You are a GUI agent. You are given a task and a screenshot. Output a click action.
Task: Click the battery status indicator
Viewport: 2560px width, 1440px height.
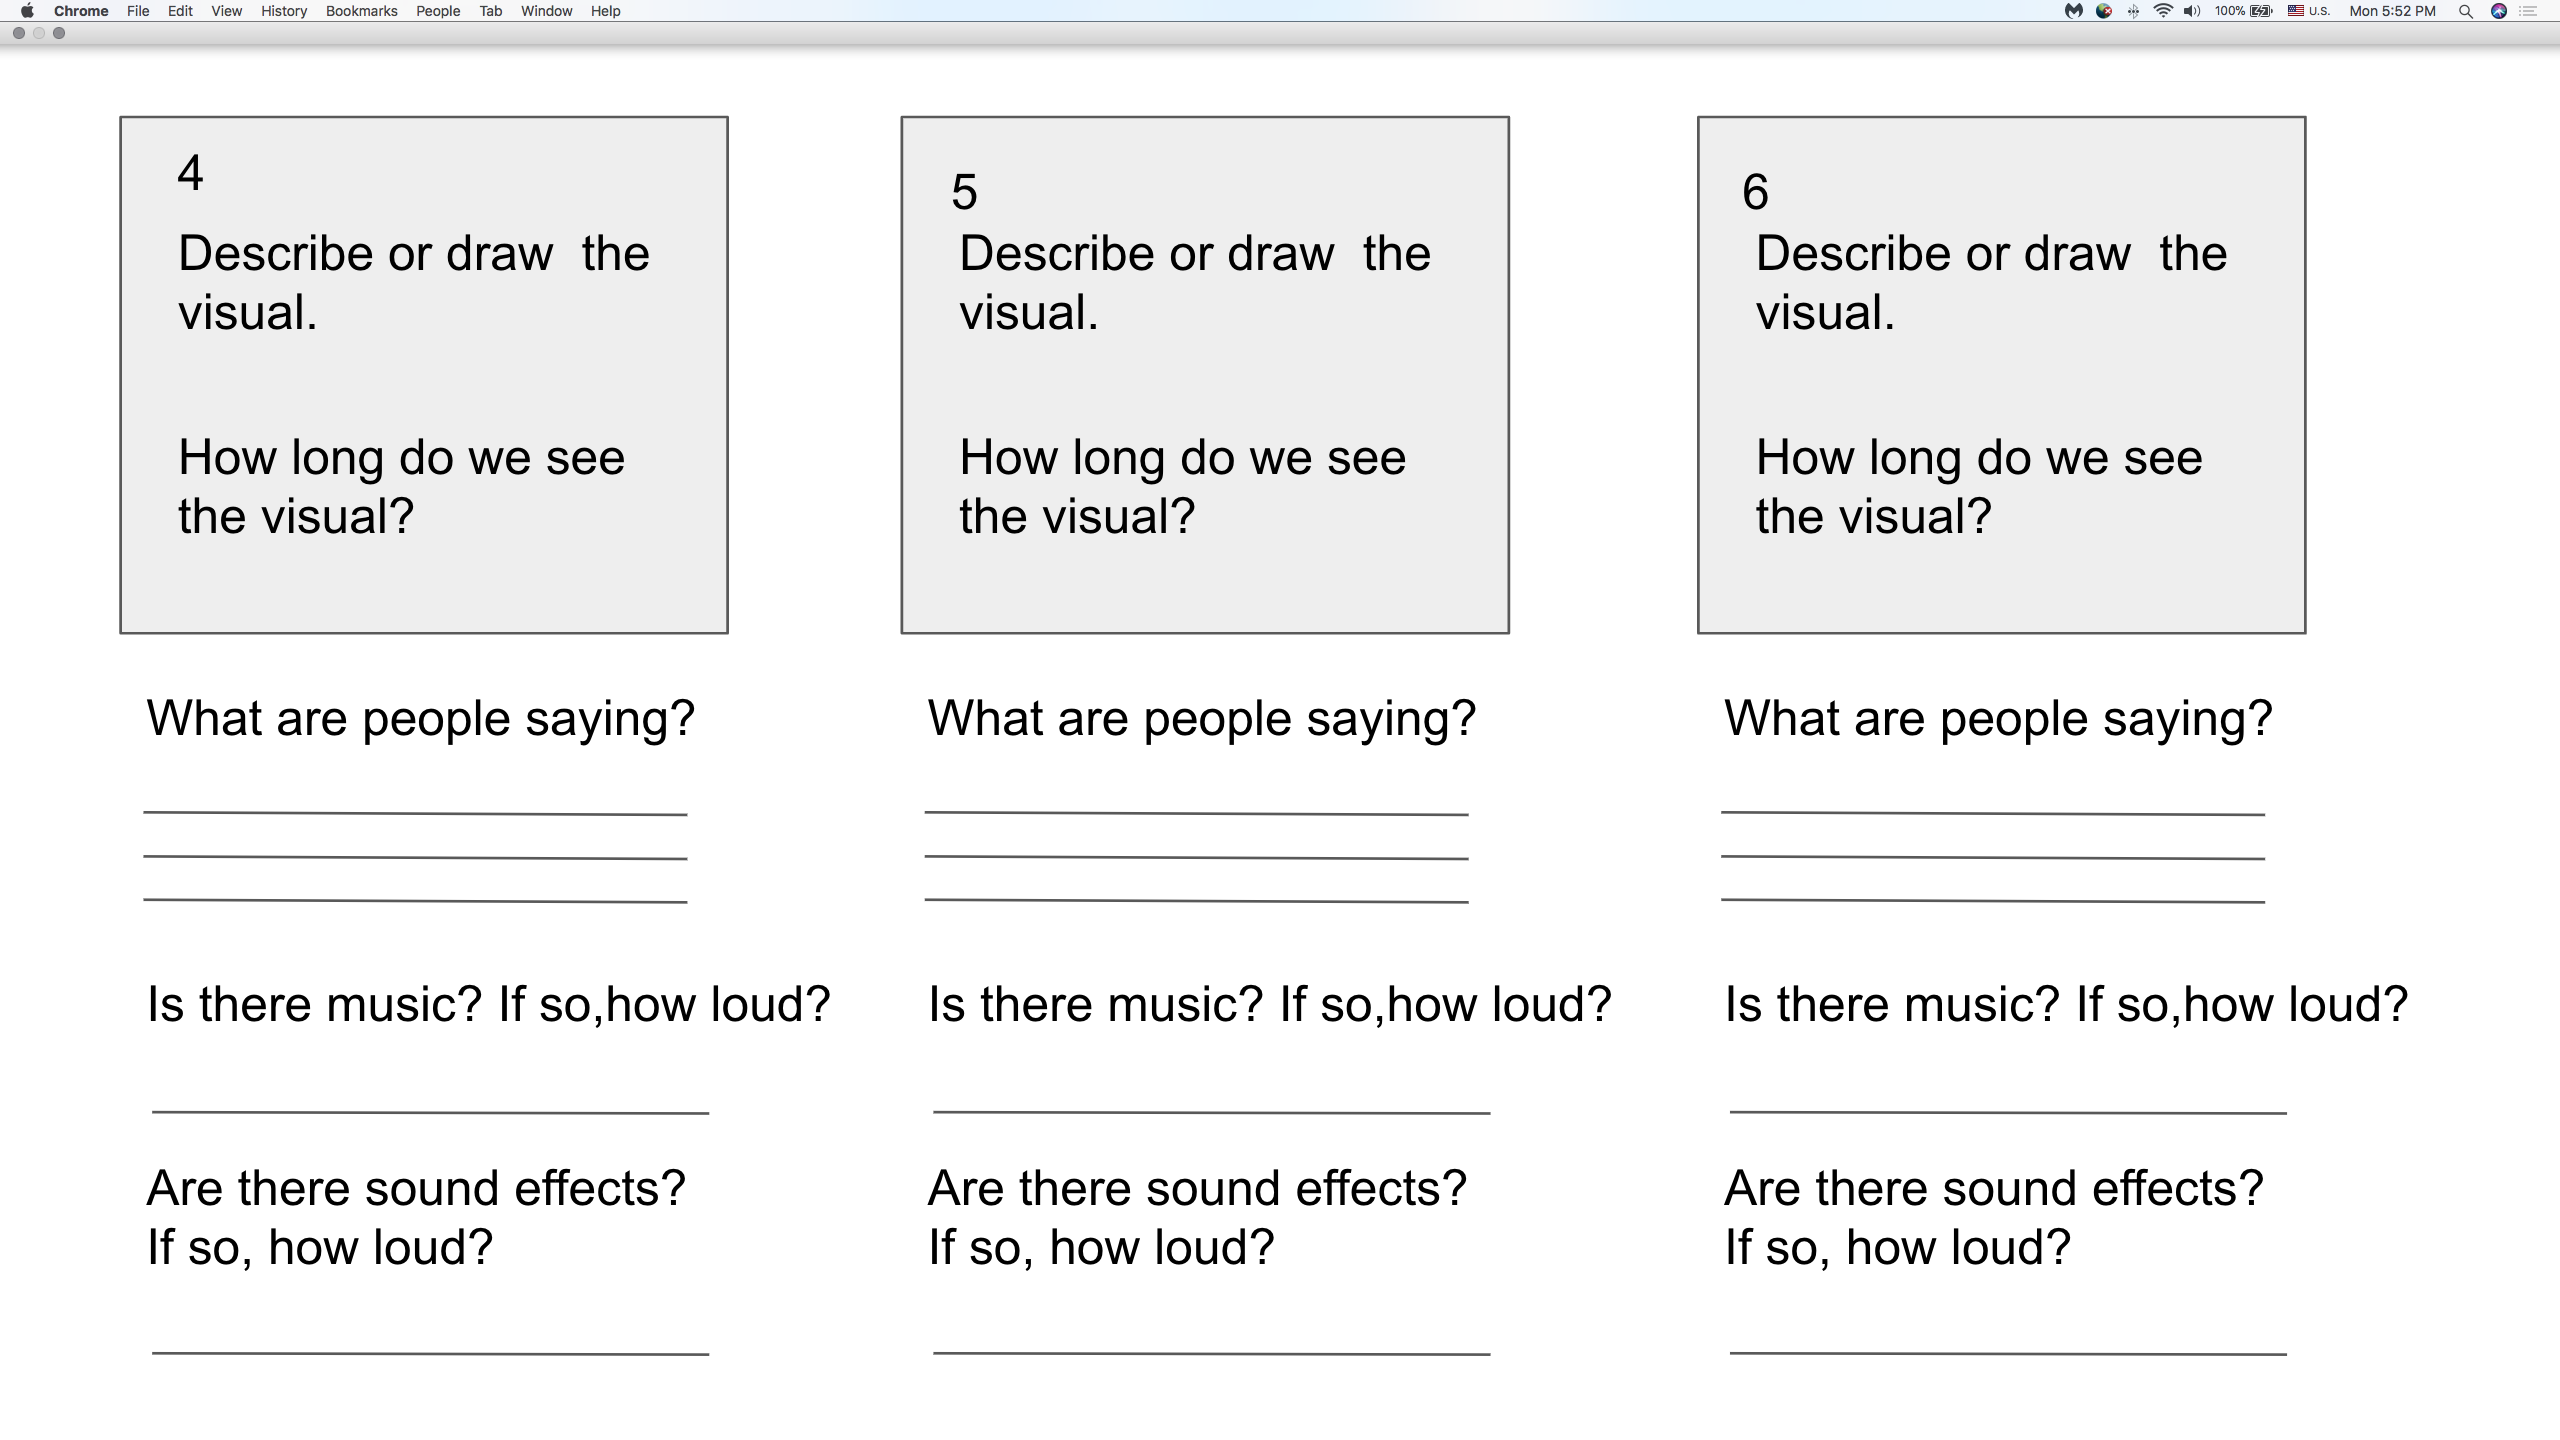(2244, 11)
